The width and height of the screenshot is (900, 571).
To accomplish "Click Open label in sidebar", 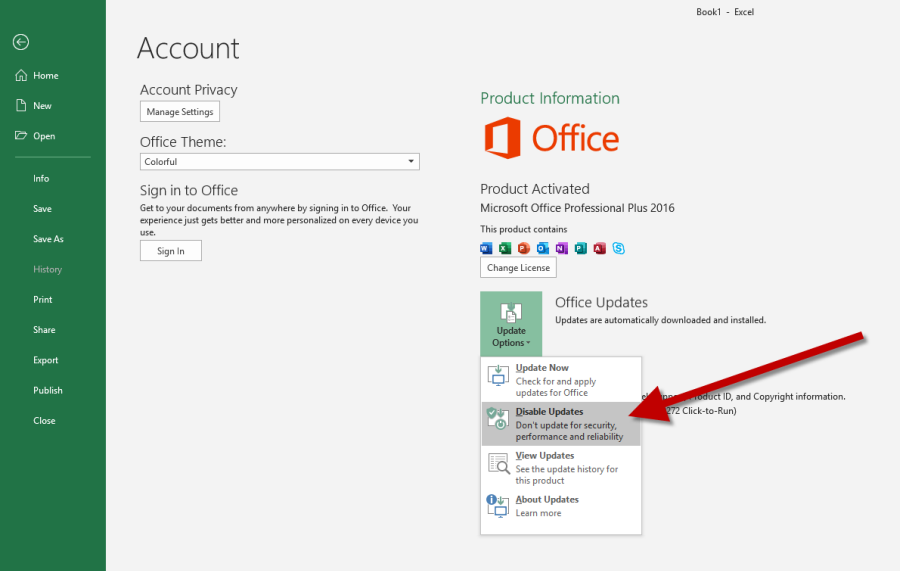I will pos(44,136).
